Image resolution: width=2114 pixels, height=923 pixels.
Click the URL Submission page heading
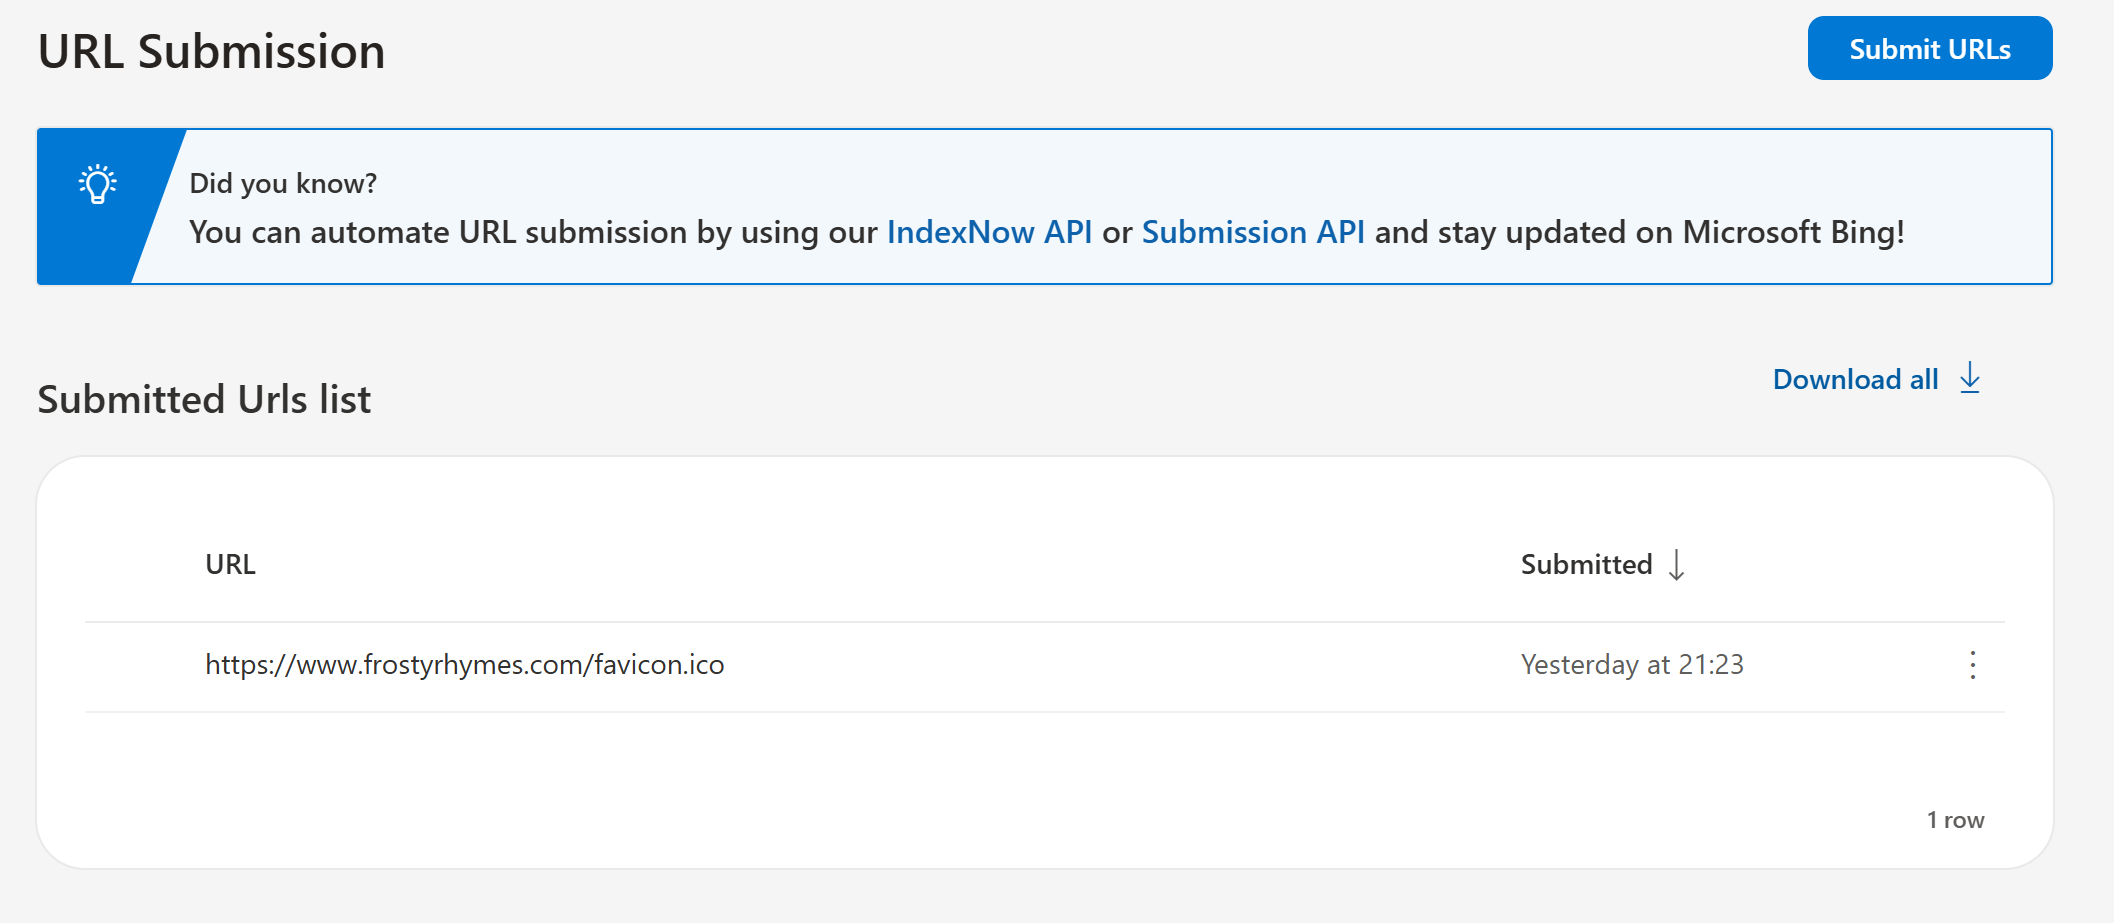212,52
